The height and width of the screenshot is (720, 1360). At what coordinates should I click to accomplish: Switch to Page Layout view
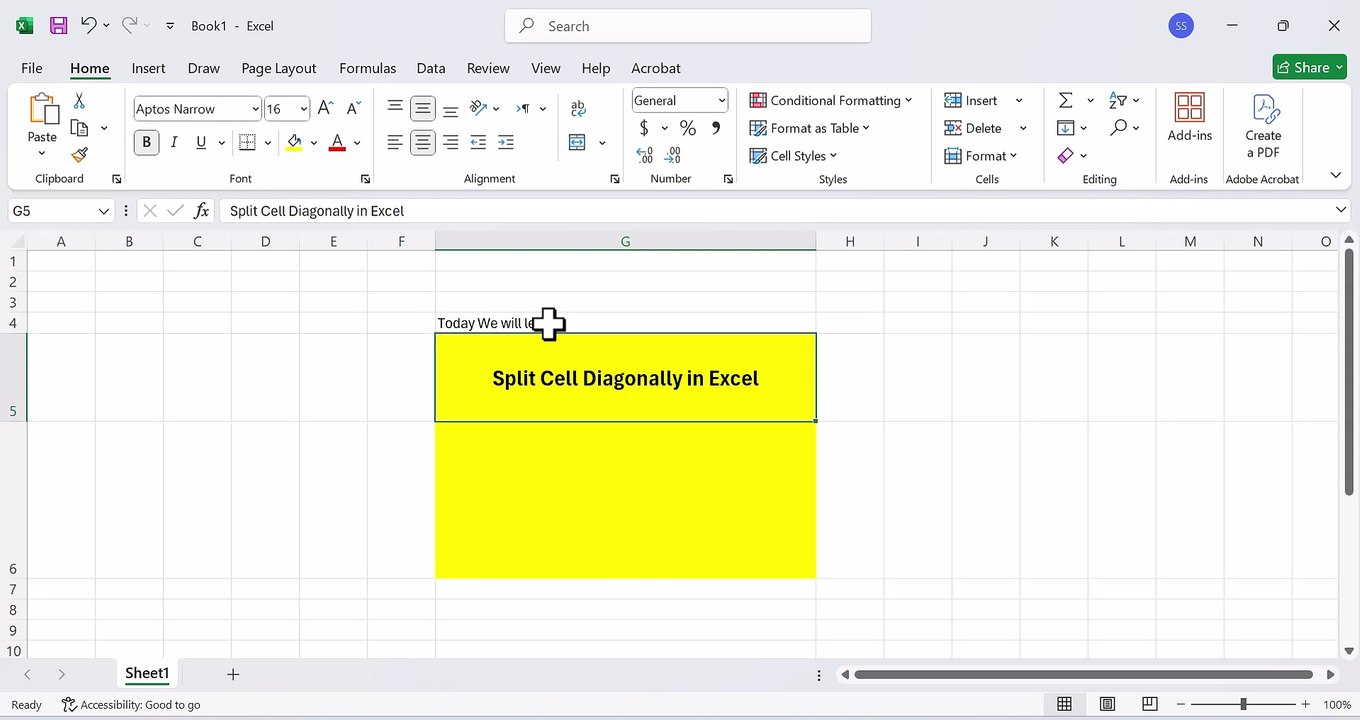click(x=1107, y=704)
